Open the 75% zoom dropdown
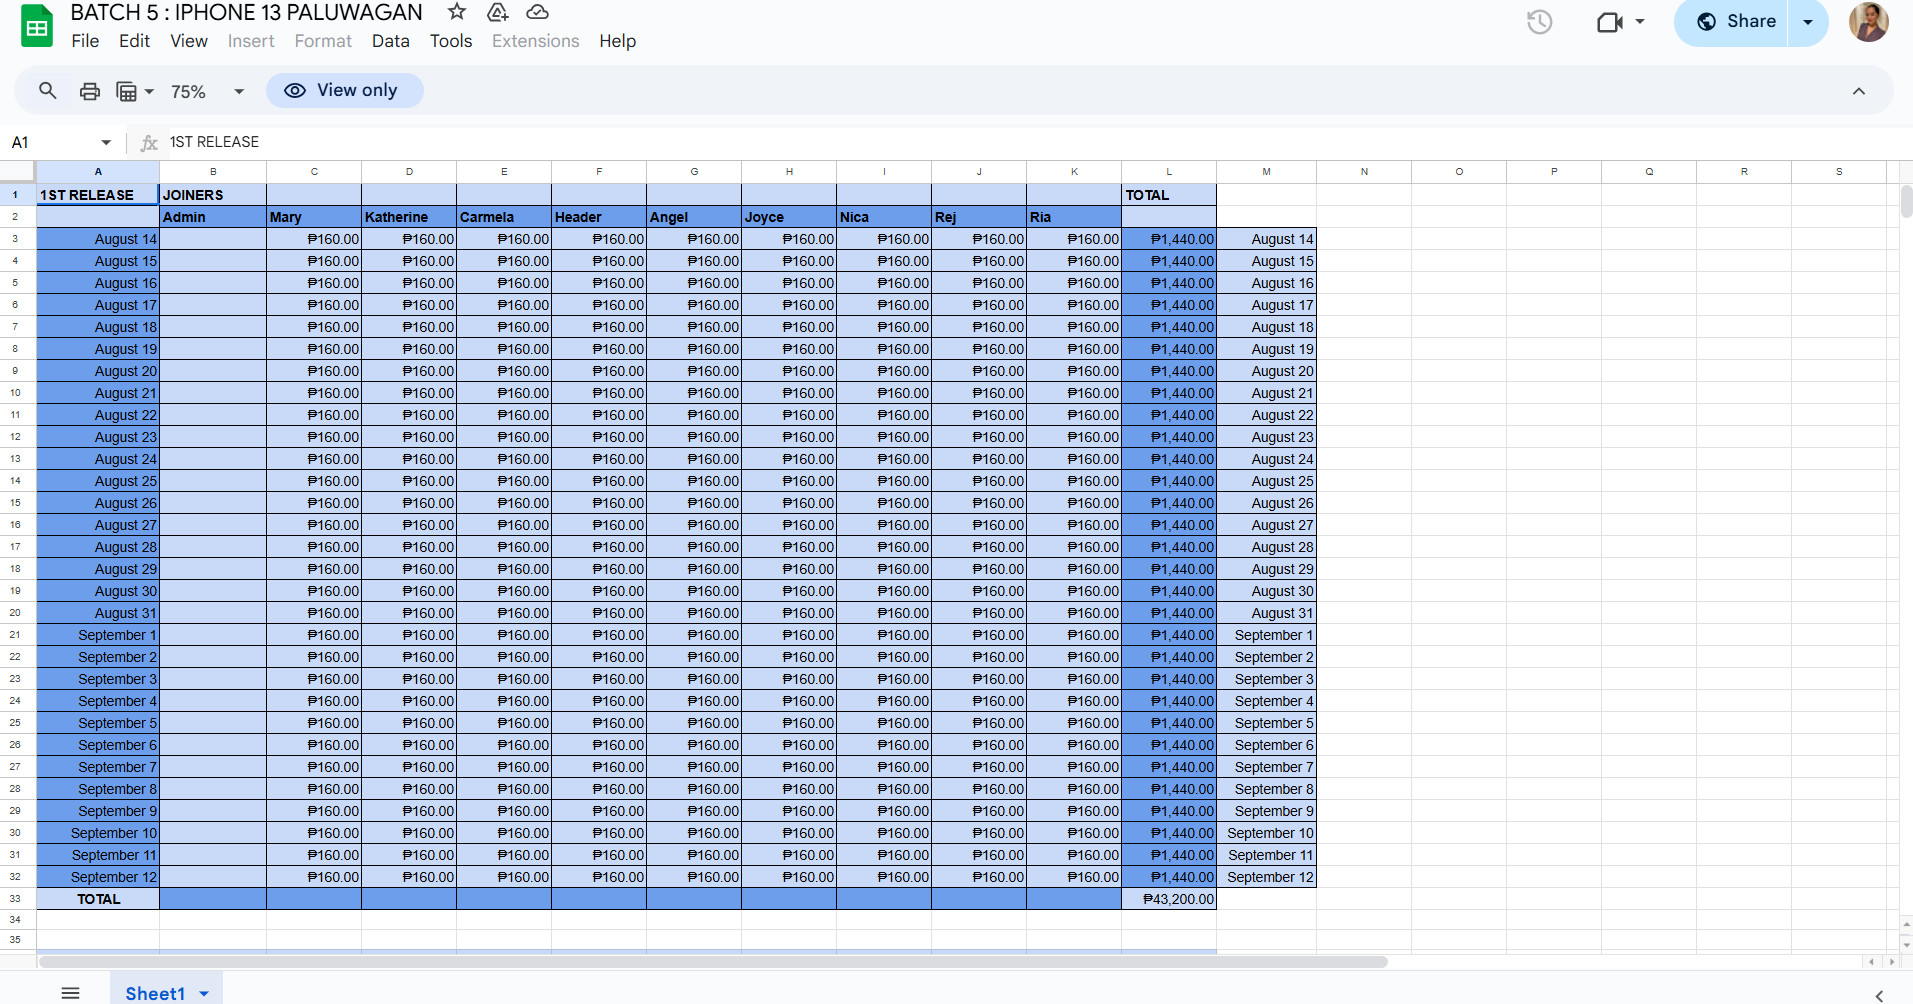 tap(207, 91)
